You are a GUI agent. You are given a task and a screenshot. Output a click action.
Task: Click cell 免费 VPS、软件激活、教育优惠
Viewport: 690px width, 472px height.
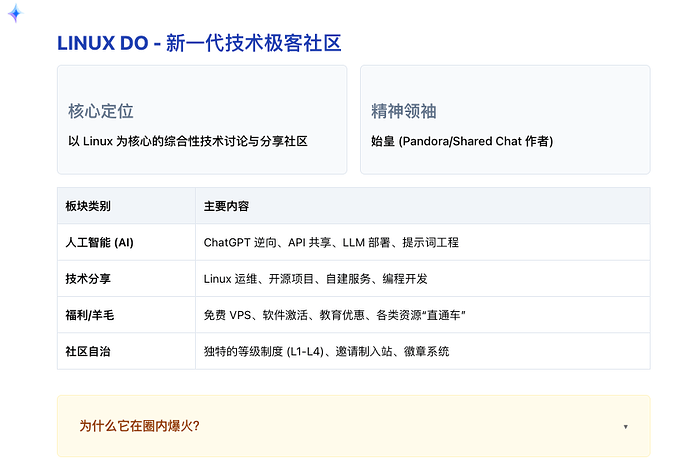pyautogui.click(x=423, y=315)
